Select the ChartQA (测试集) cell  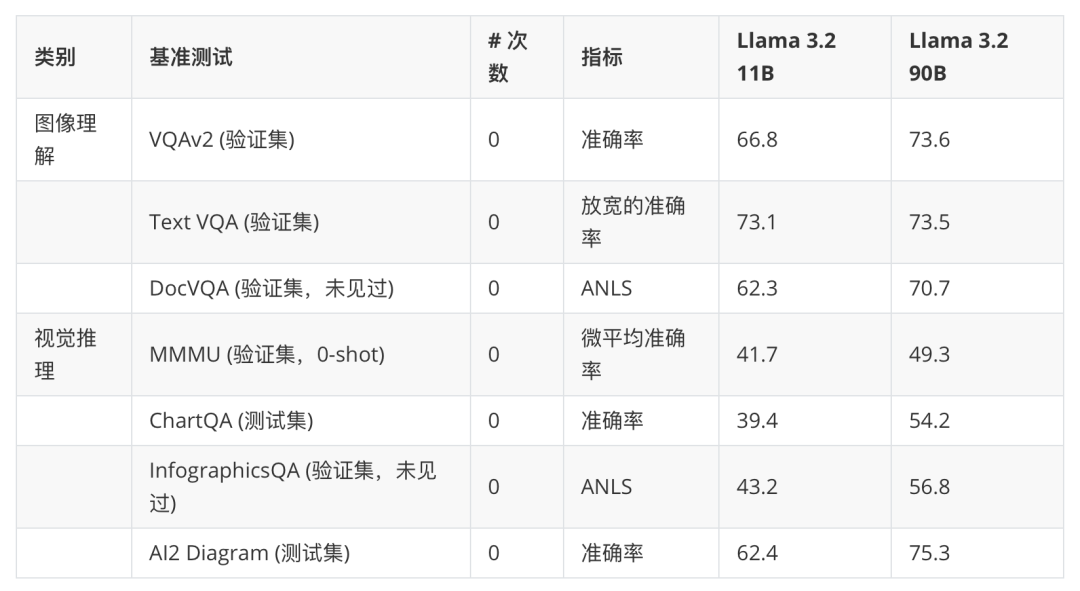[x=231, y=421]
